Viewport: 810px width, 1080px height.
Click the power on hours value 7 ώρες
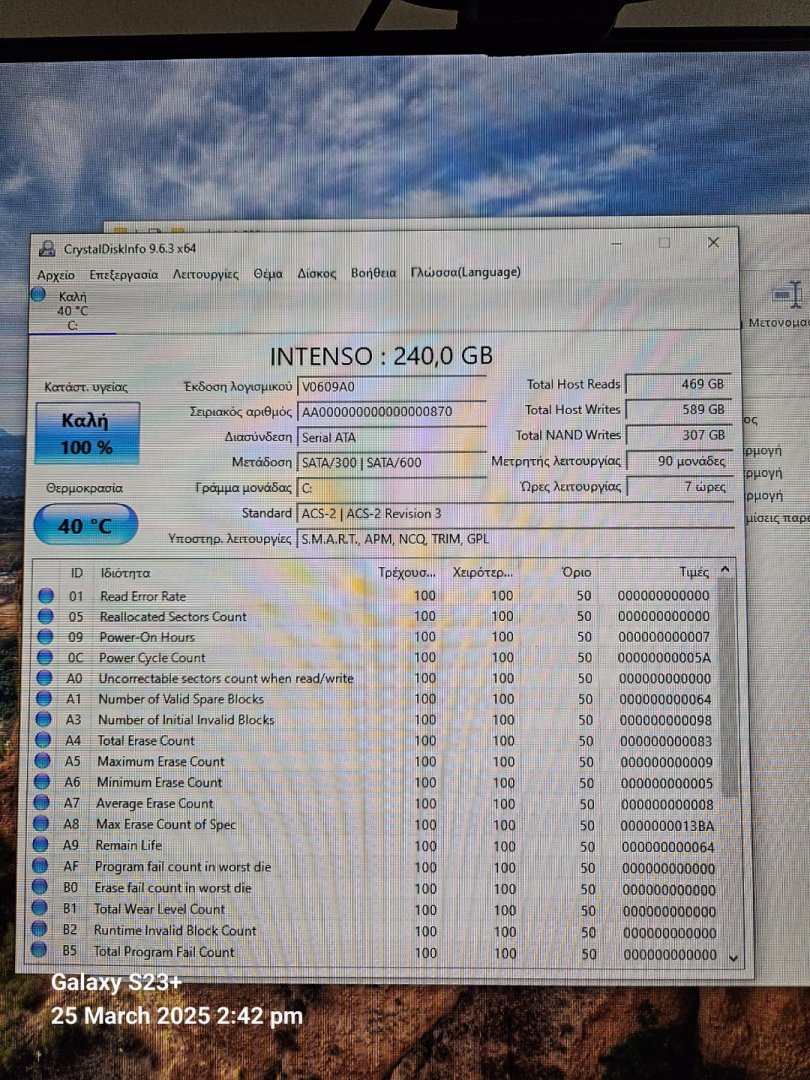tap(679, 486)
